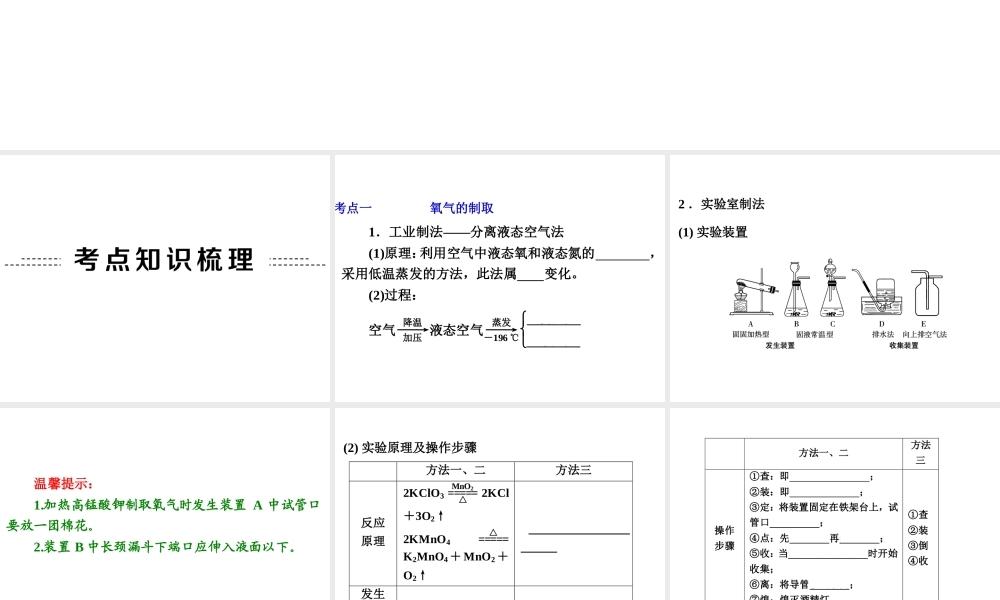
Task: Open the 温馨提示 tips slide thumbnail
Action: coord(165,504)
